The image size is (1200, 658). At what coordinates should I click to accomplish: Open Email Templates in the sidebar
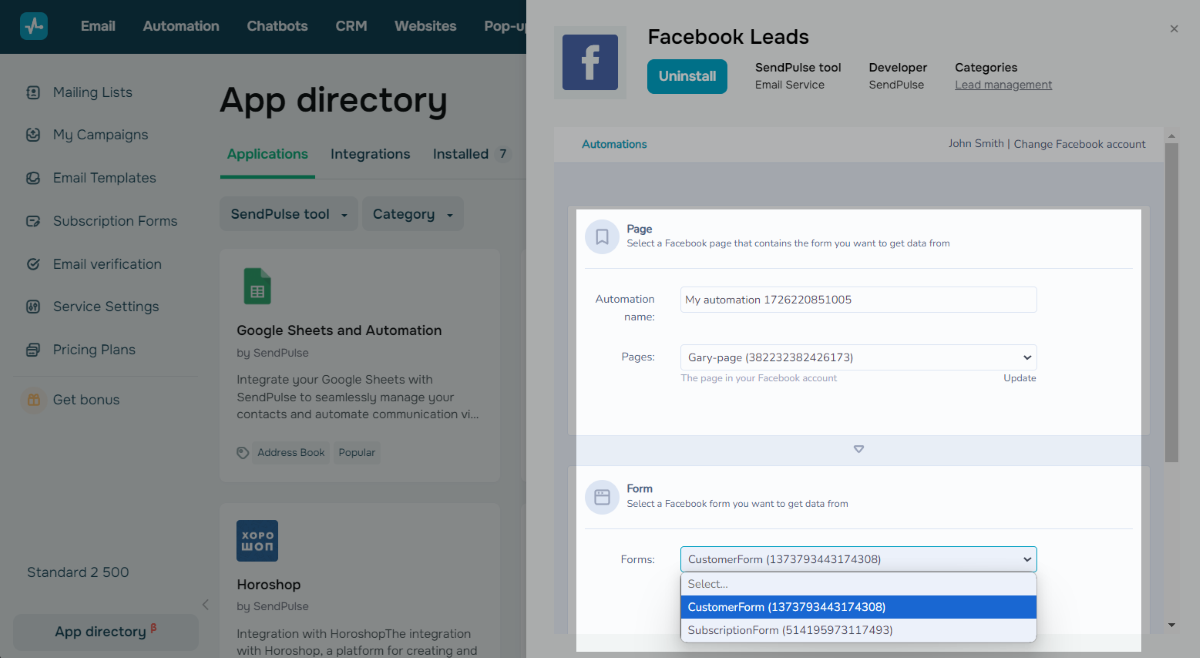104,178
